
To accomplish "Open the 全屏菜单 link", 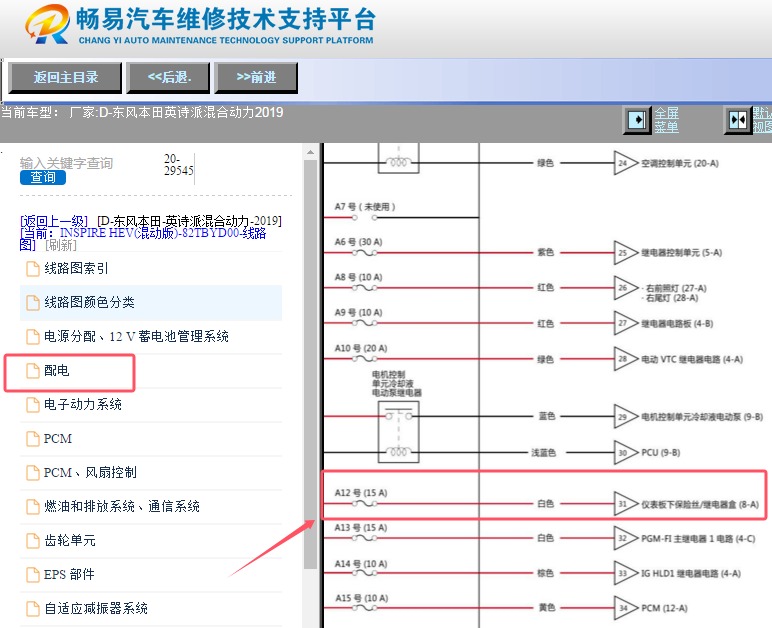I will 667,120.
